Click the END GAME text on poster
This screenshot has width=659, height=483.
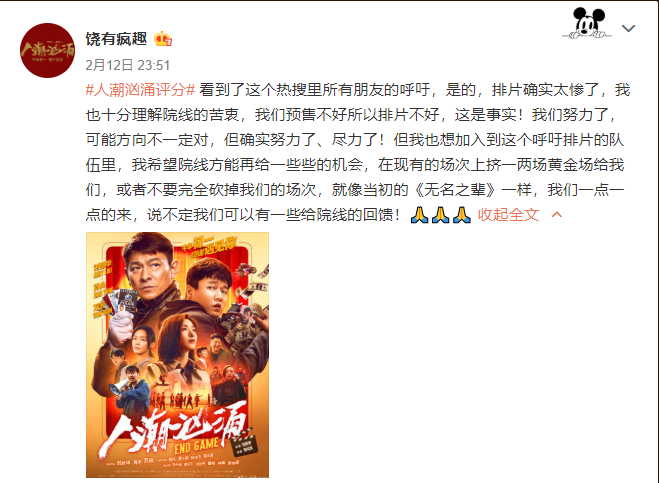click(x=196, y=446)
